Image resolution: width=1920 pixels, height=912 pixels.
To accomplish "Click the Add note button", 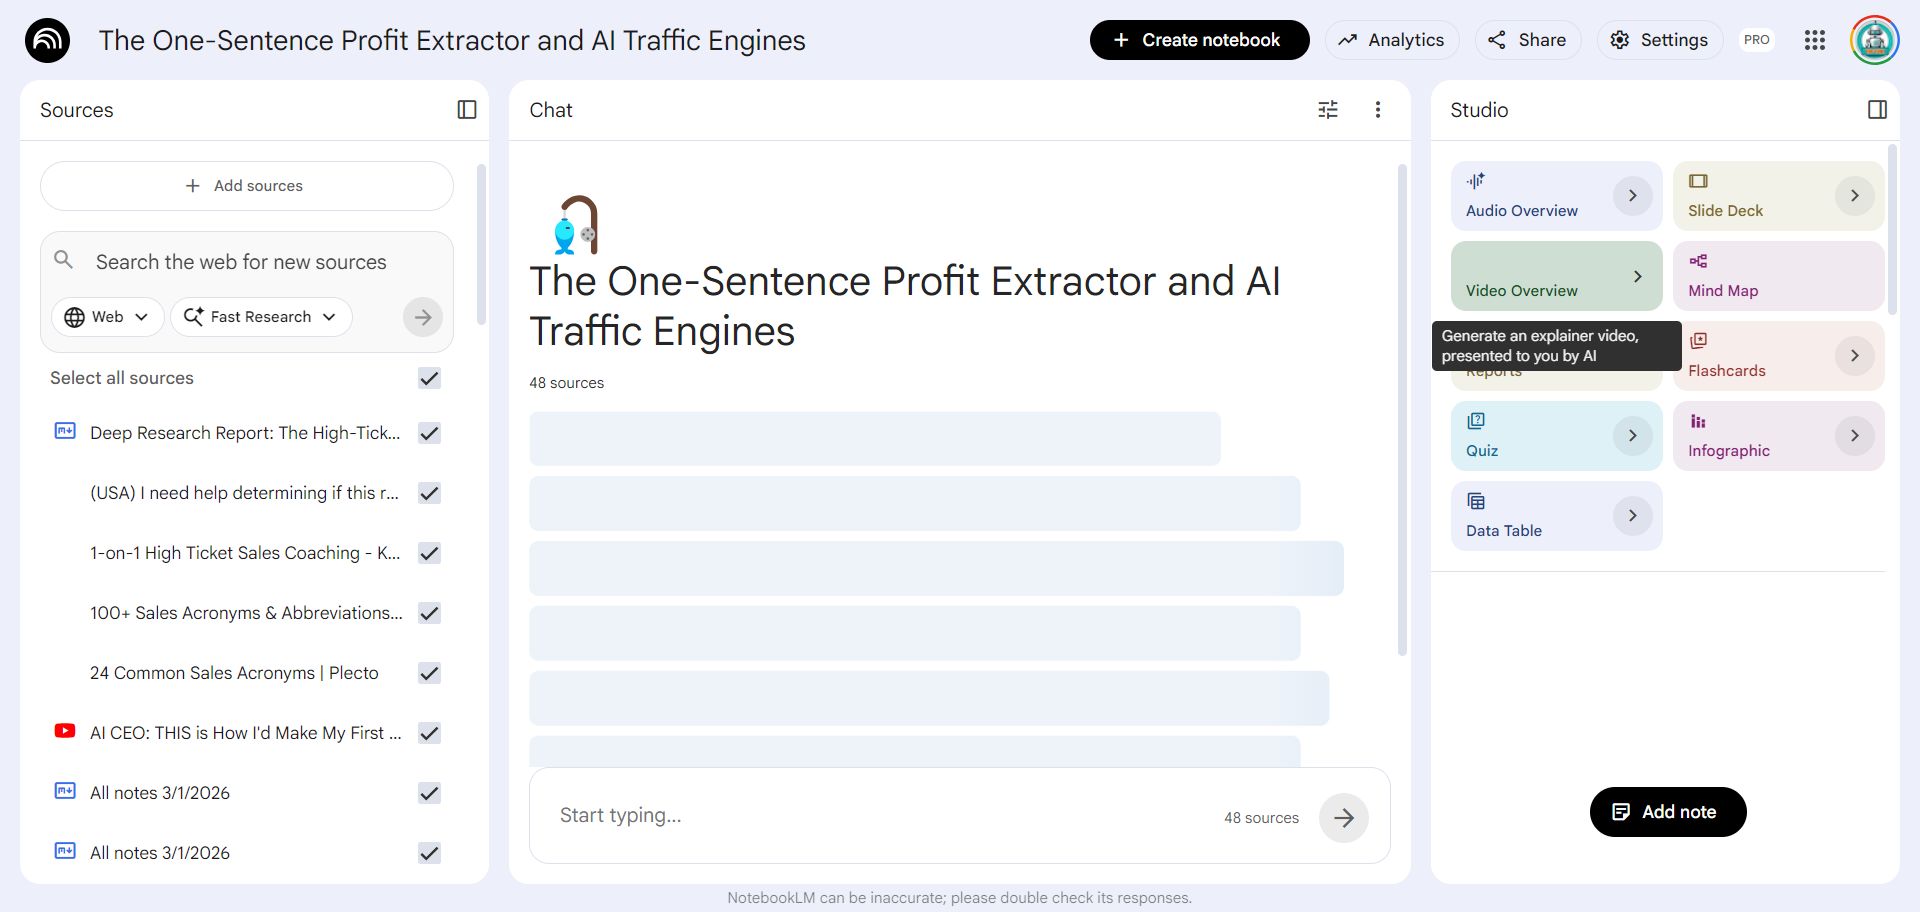I will click(x=1667, y=812).
